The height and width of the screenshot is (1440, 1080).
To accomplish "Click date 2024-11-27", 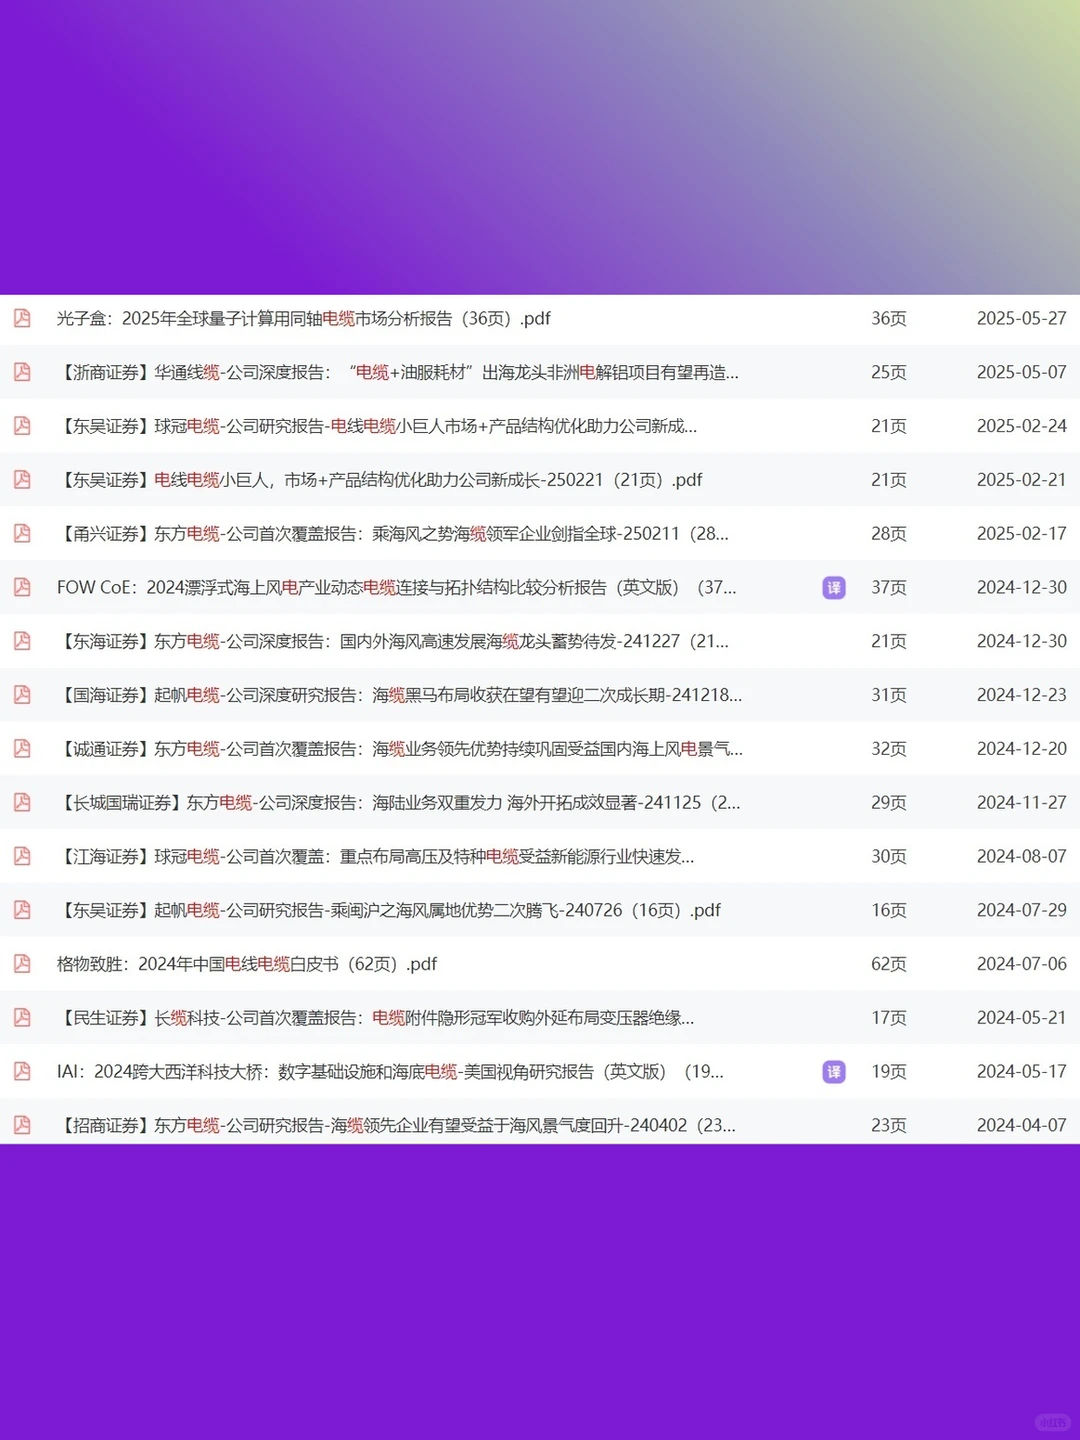I will coord(1022,803).
